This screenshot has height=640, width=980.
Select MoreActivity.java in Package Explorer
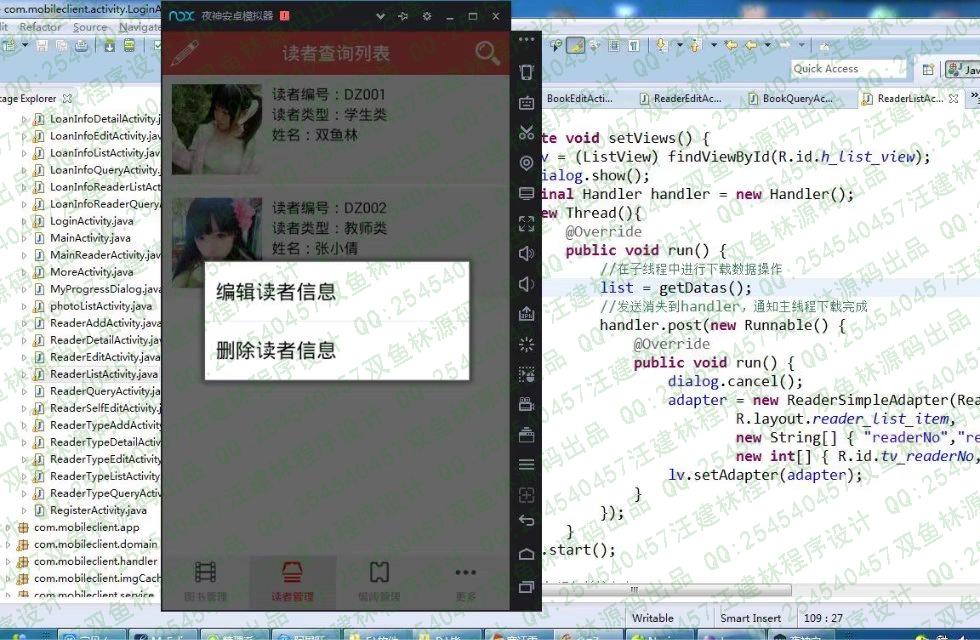tap(91, 272)
